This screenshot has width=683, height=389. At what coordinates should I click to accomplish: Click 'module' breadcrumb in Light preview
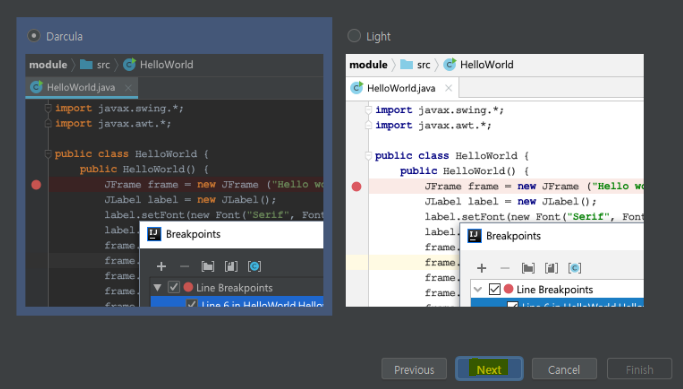pos(368,64)
